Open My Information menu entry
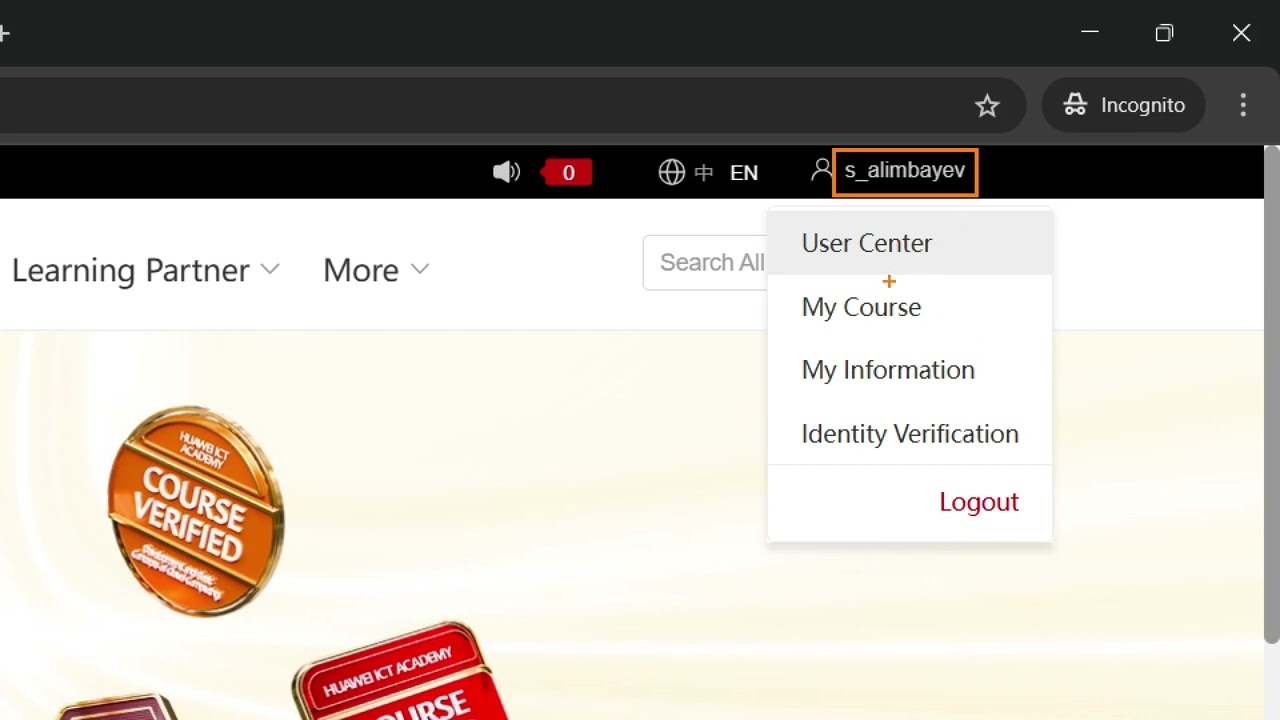 (x=910, y=370)
